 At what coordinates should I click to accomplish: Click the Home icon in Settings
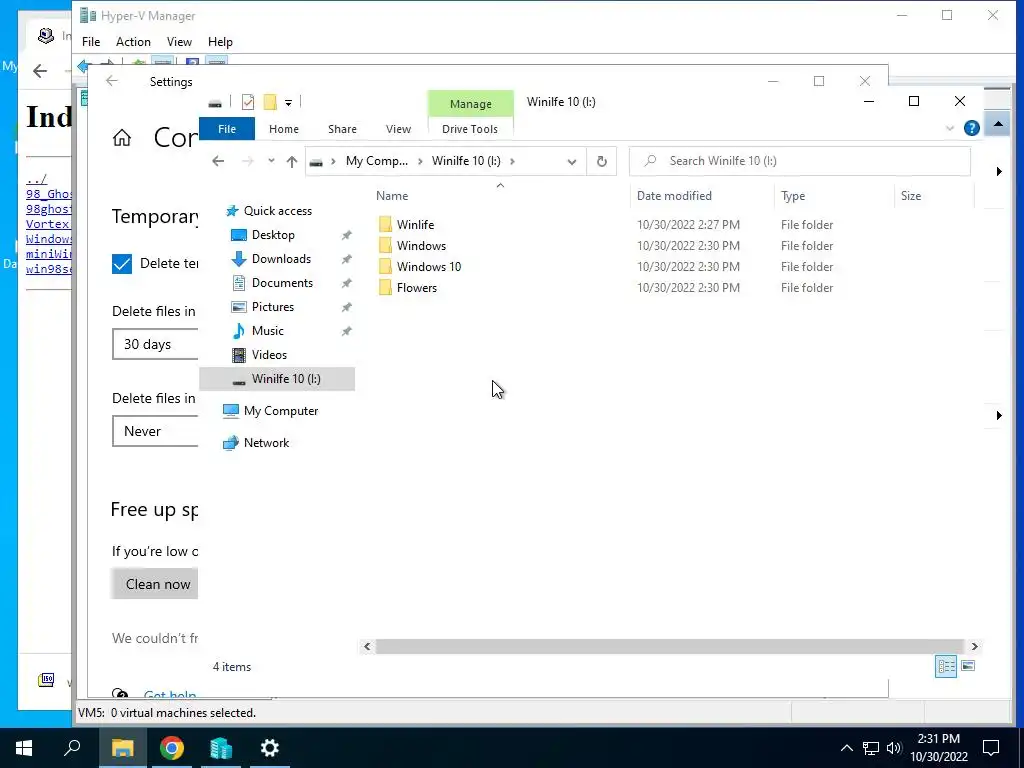(121, 138)
